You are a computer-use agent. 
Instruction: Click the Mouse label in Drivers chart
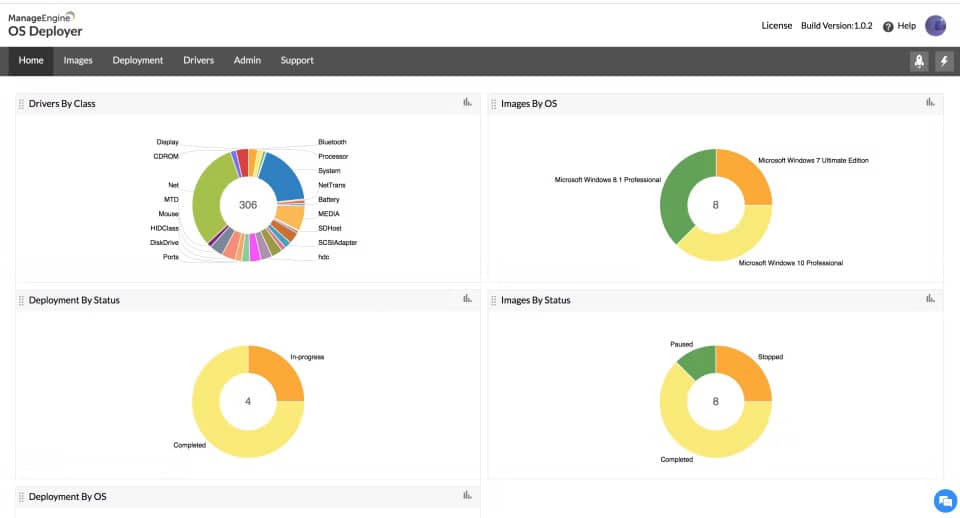tap(168, 214)
